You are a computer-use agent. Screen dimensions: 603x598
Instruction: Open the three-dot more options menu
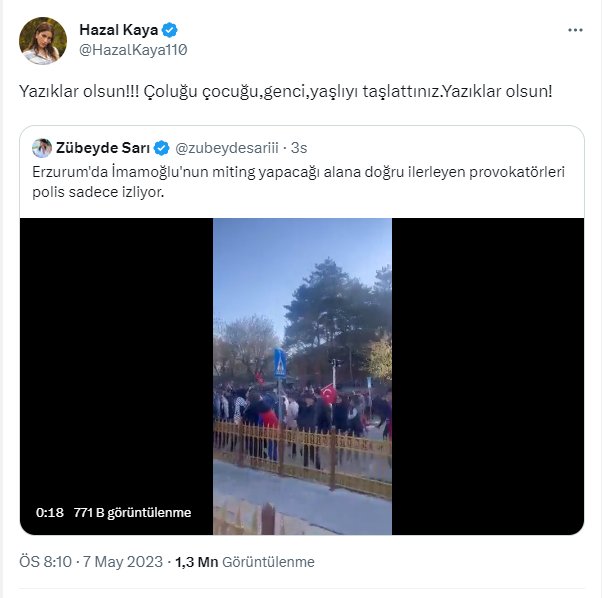coord(575,30)
